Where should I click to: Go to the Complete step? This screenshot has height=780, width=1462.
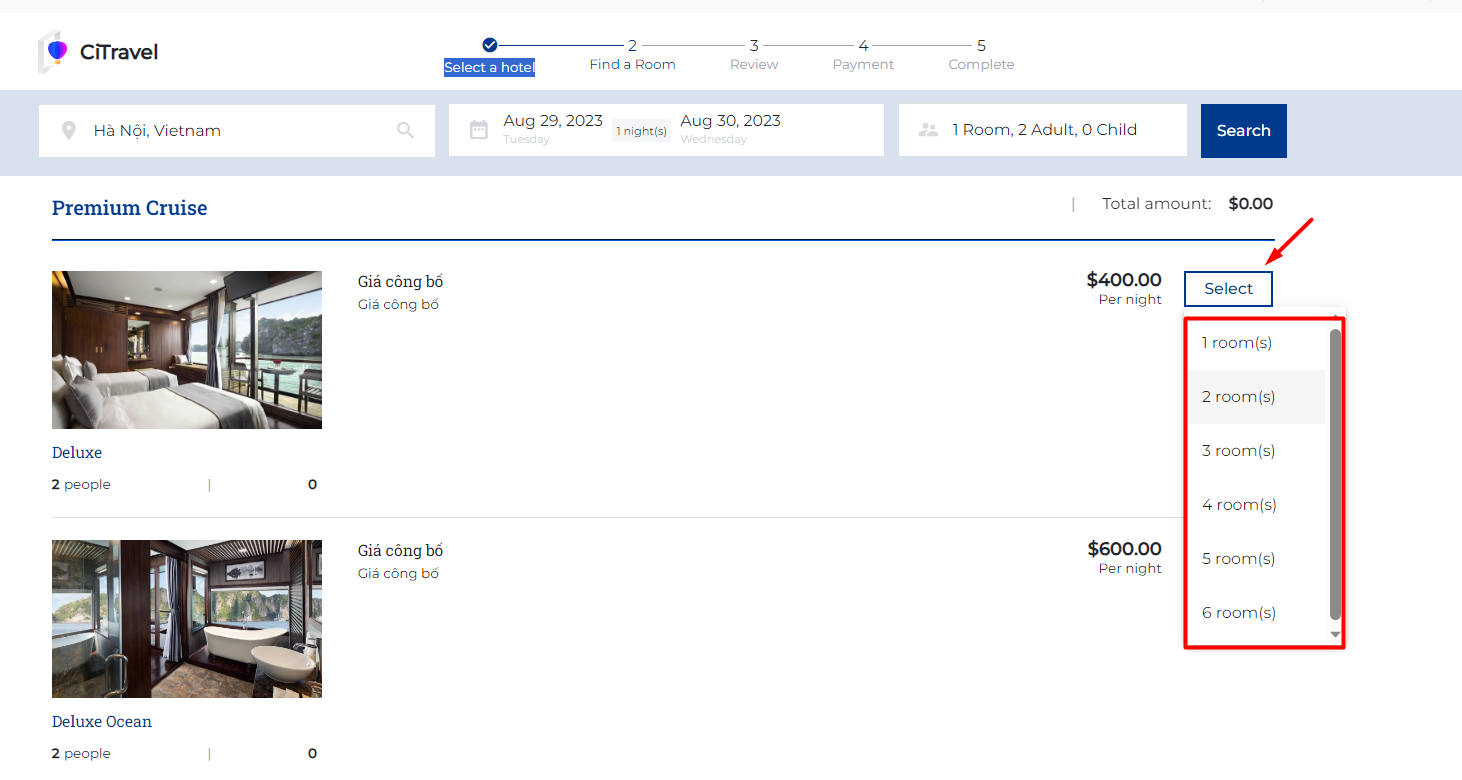click(981, 64)
